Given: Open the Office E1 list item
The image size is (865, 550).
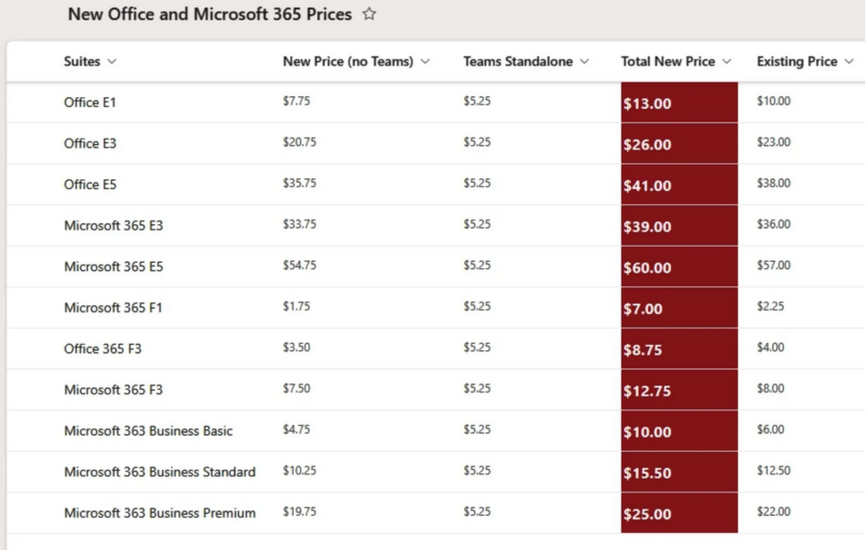Looking at the screenshot, I should pos(90,103).
